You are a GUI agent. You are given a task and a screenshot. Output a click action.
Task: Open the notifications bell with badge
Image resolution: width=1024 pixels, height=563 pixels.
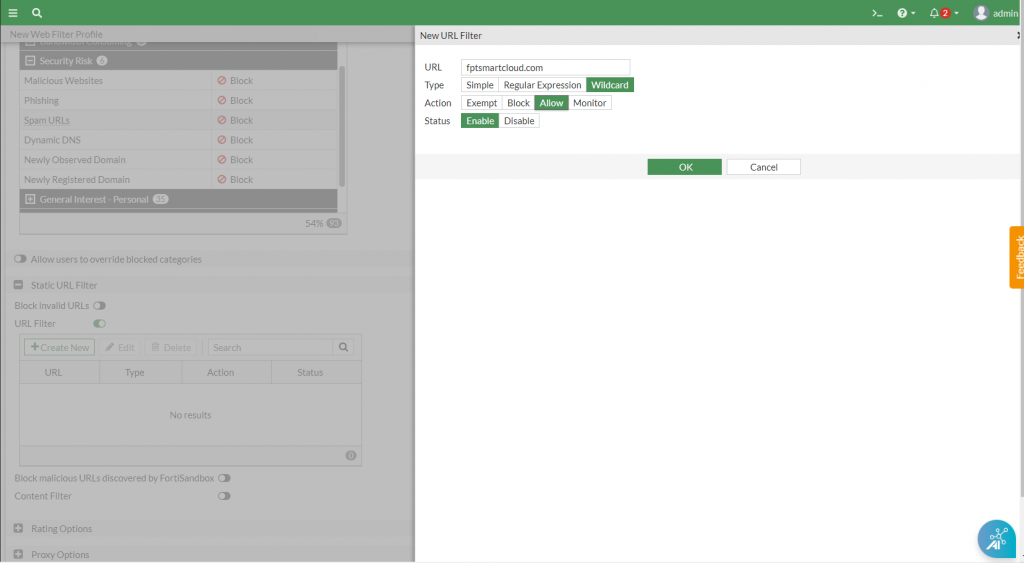point(941,13)
